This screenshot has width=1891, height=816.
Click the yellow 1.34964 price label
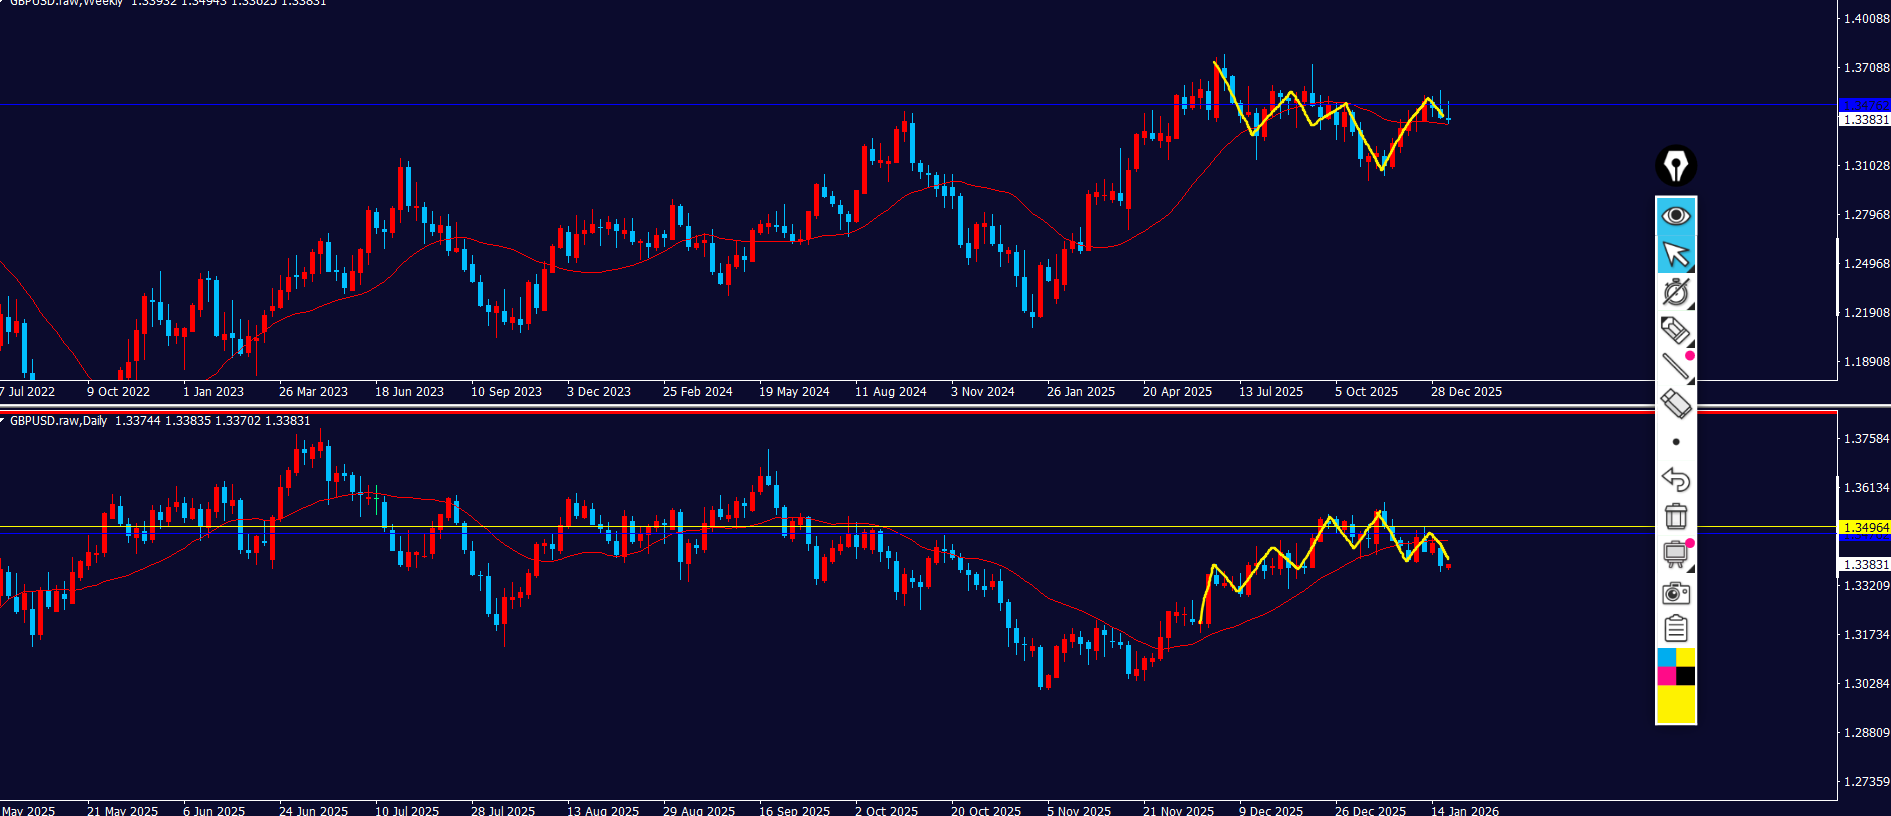click(x=1865, y=527)
